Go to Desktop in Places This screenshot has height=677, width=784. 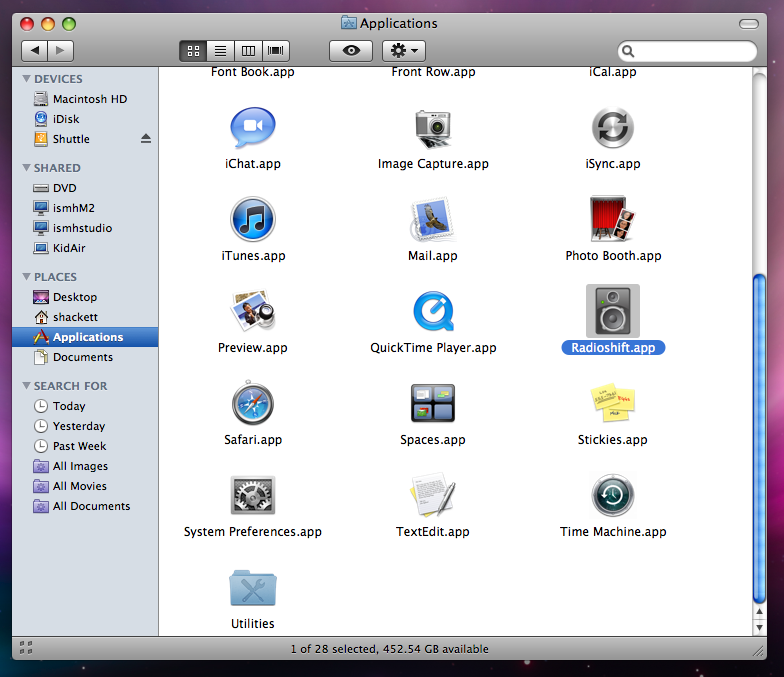pyautogui.click(x=85, y=297)
